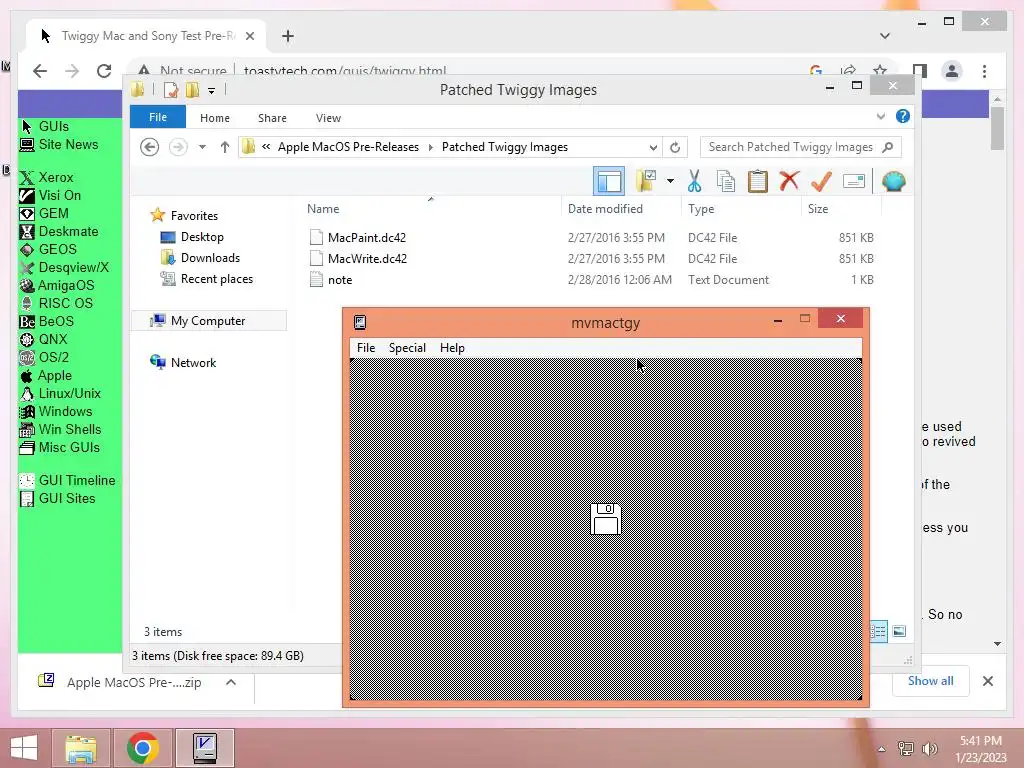Open the File tab in Explorer
1024x768 pixels.
pyautogui.click(x=158, y=117)
